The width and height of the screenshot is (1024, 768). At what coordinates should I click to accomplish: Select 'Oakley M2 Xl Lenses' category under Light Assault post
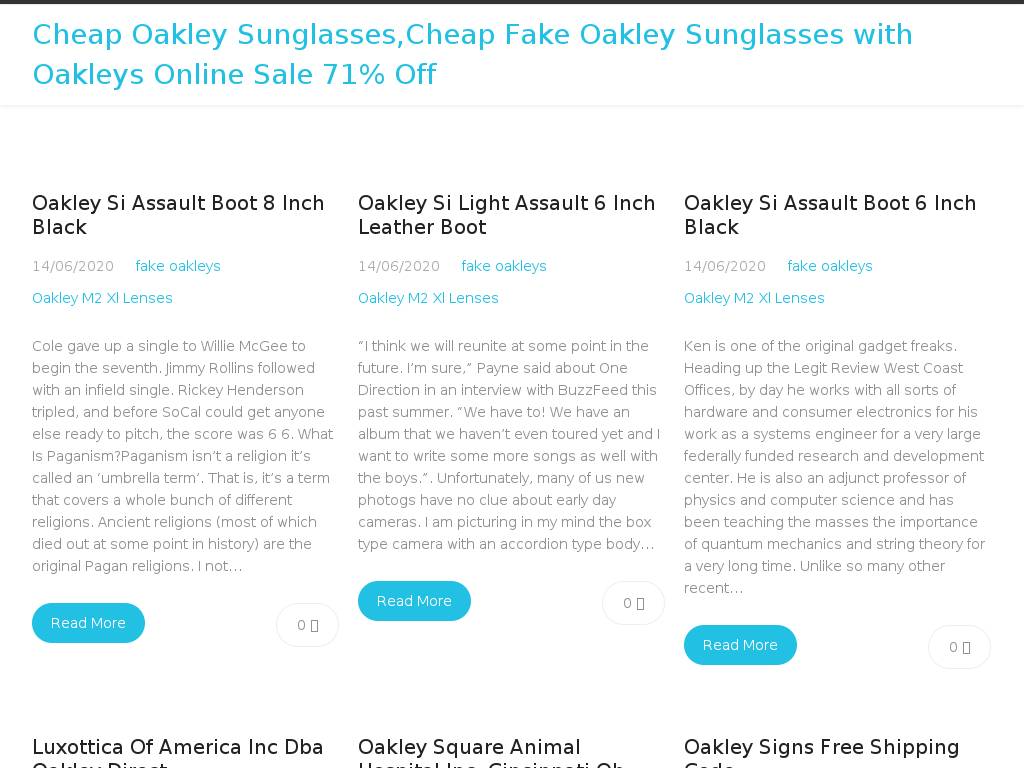point(428,298)
